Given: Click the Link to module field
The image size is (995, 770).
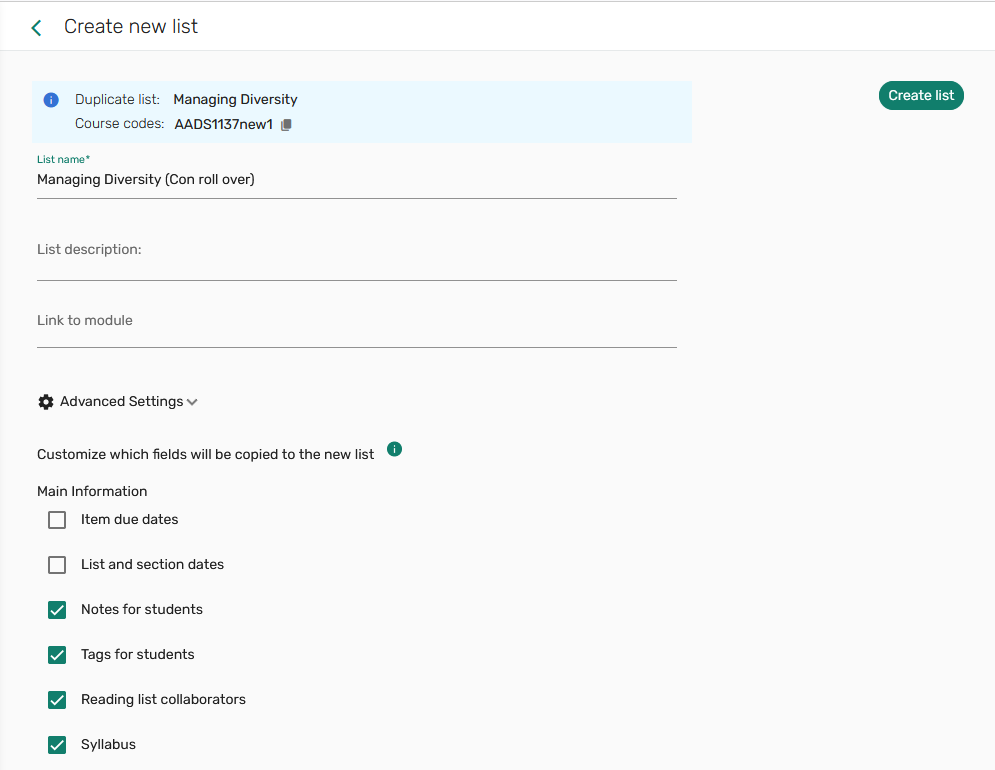Looking at the screenshot, I should (300, 320).
